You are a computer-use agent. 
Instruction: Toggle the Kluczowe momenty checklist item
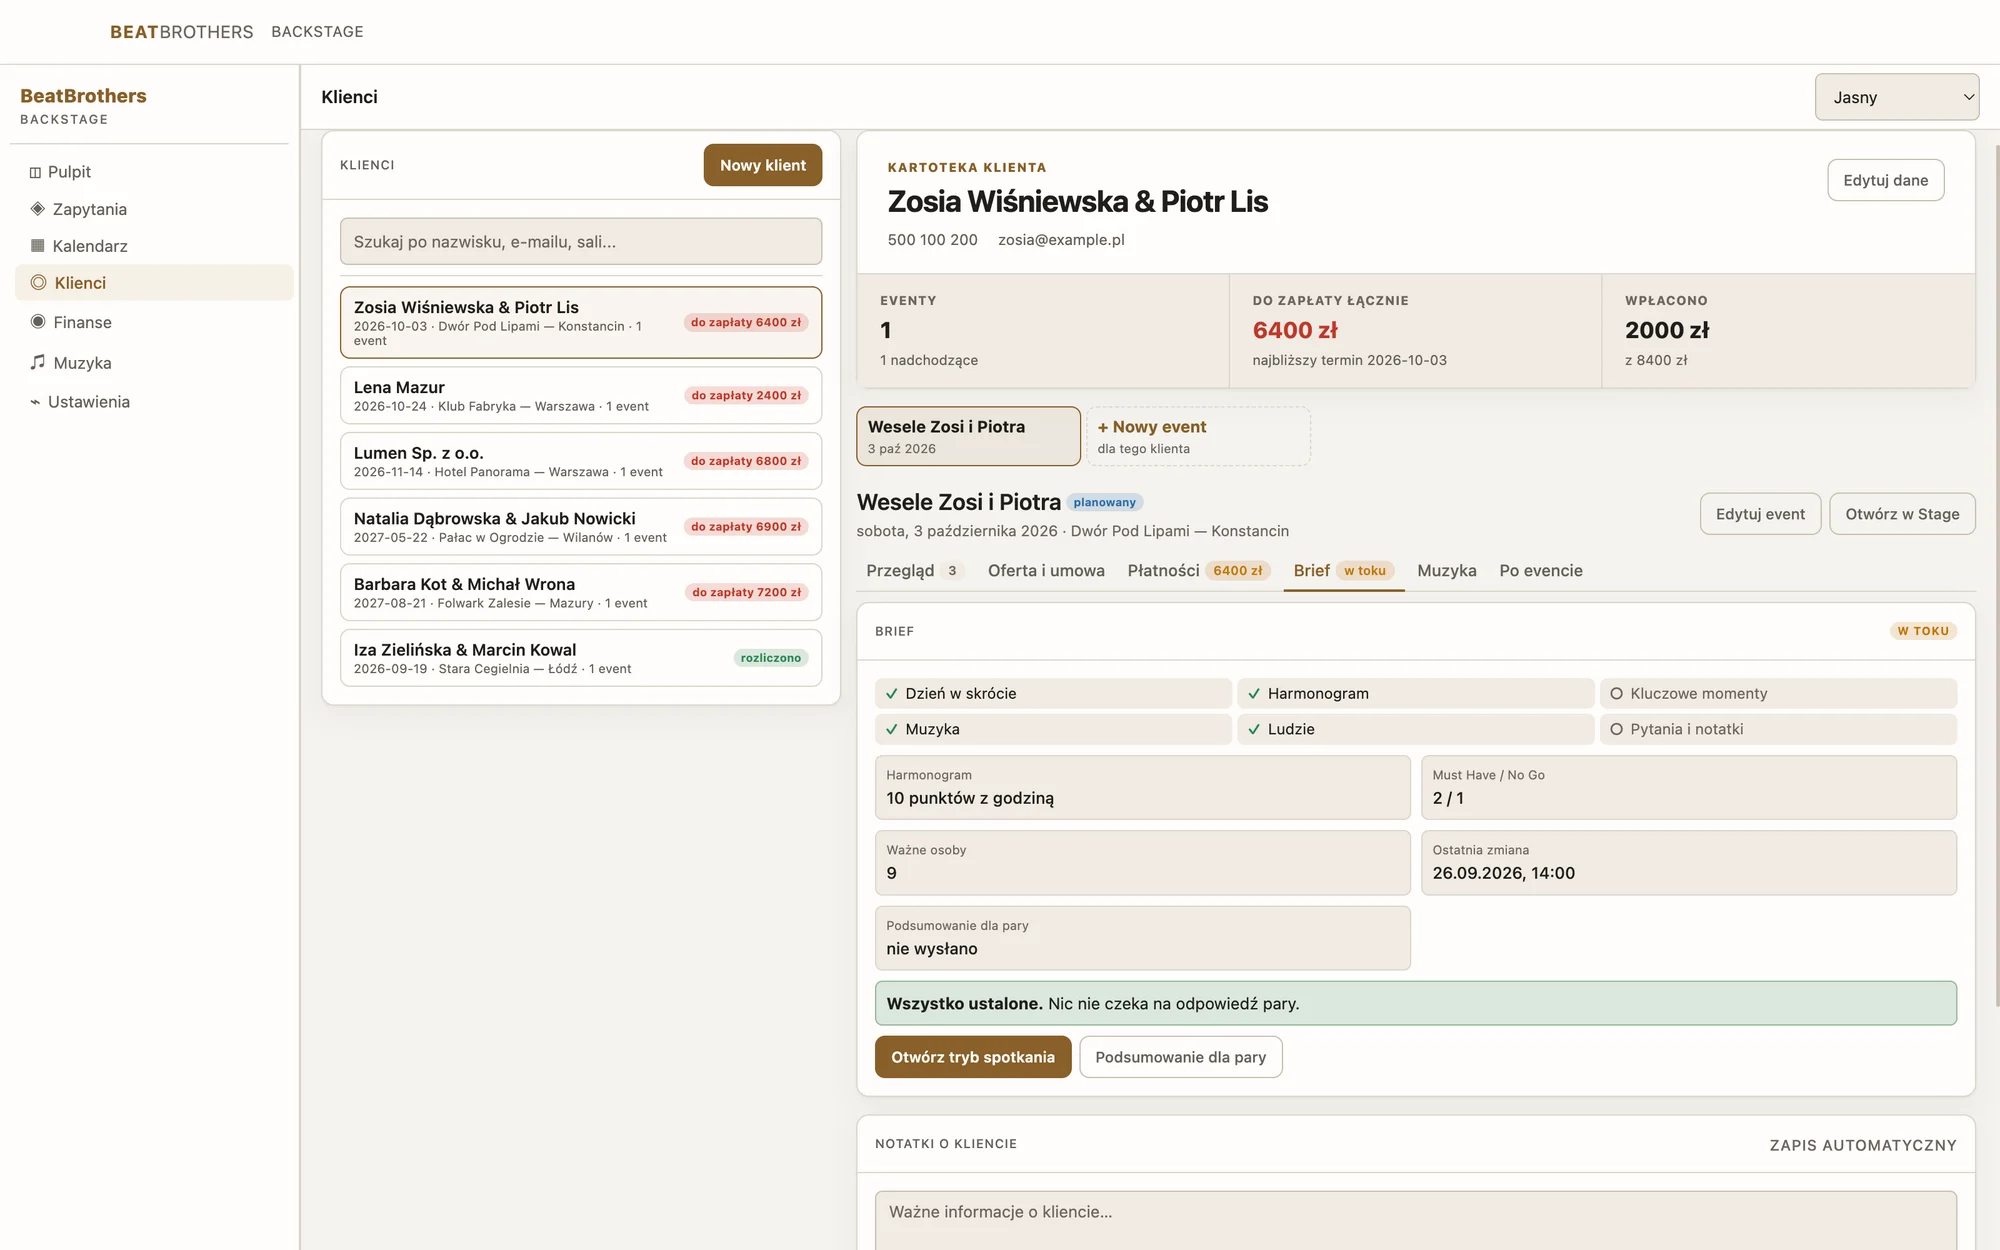[x=1778, y=694]
